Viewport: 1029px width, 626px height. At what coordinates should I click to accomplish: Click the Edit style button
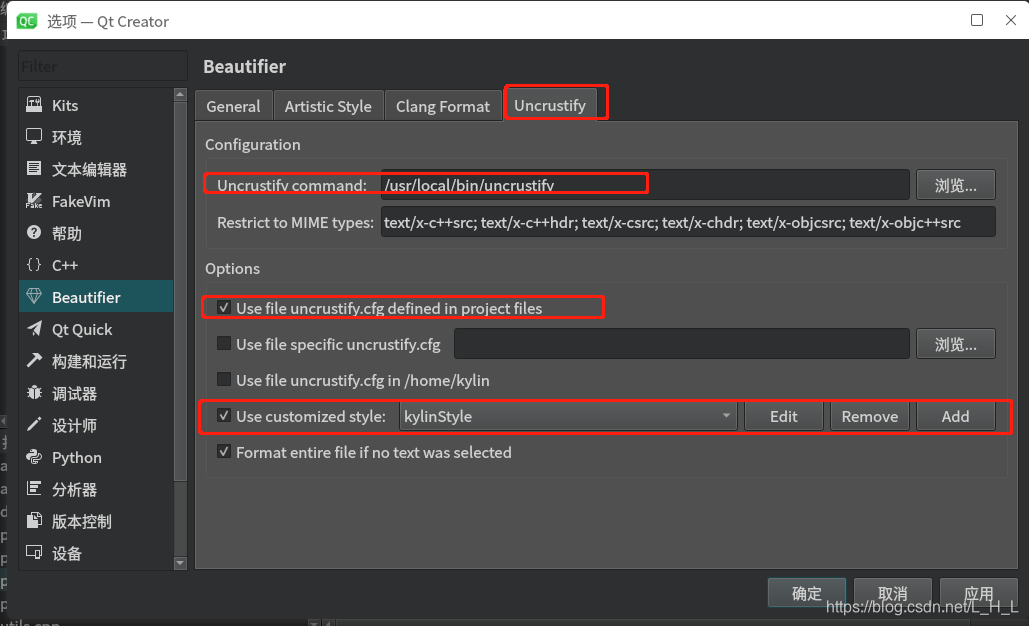[784, 416]
